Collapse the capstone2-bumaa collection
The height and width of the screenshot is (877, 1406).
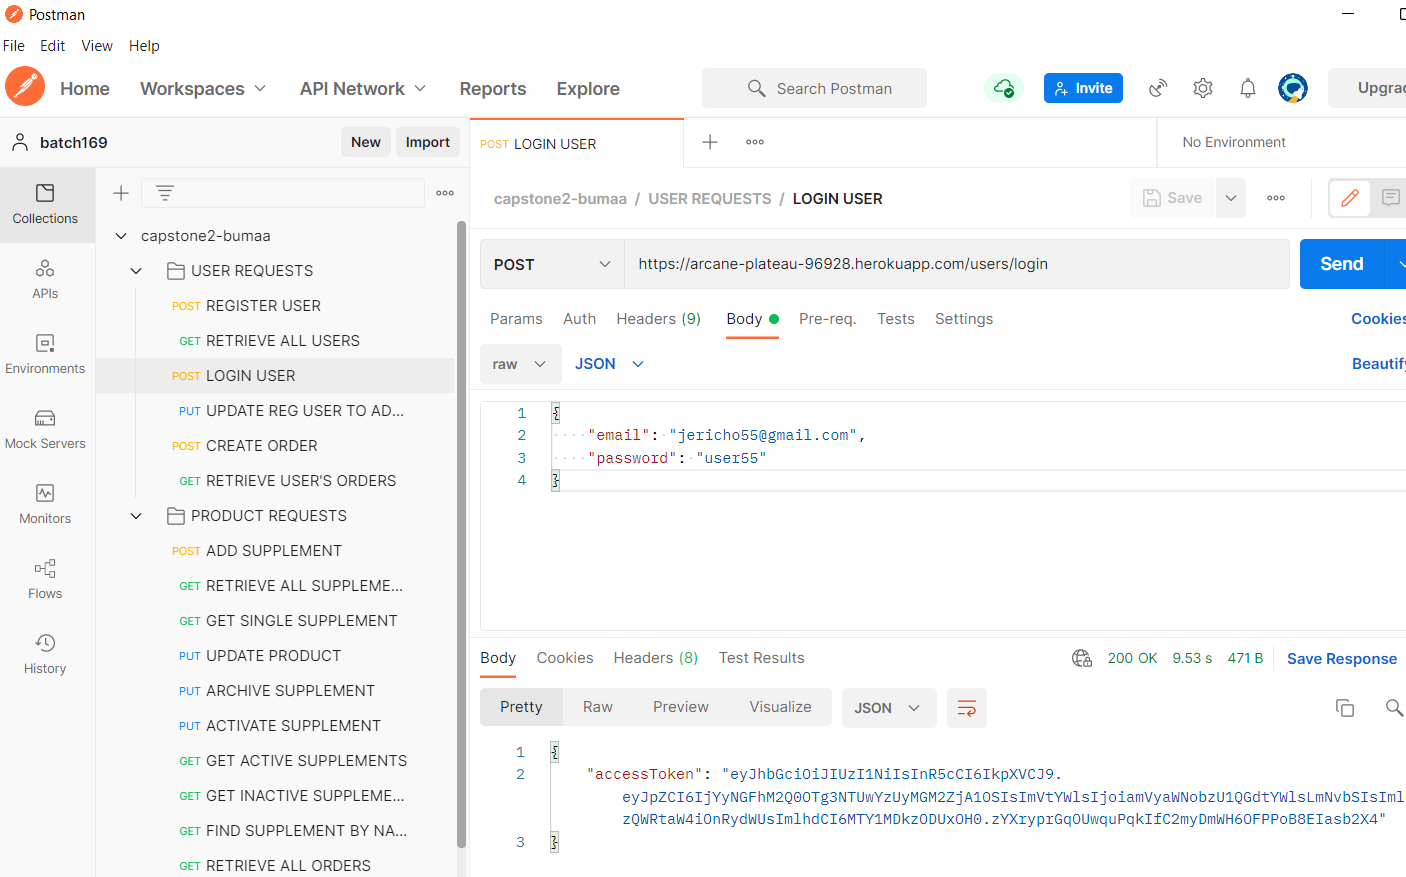(x=121, y=236)
